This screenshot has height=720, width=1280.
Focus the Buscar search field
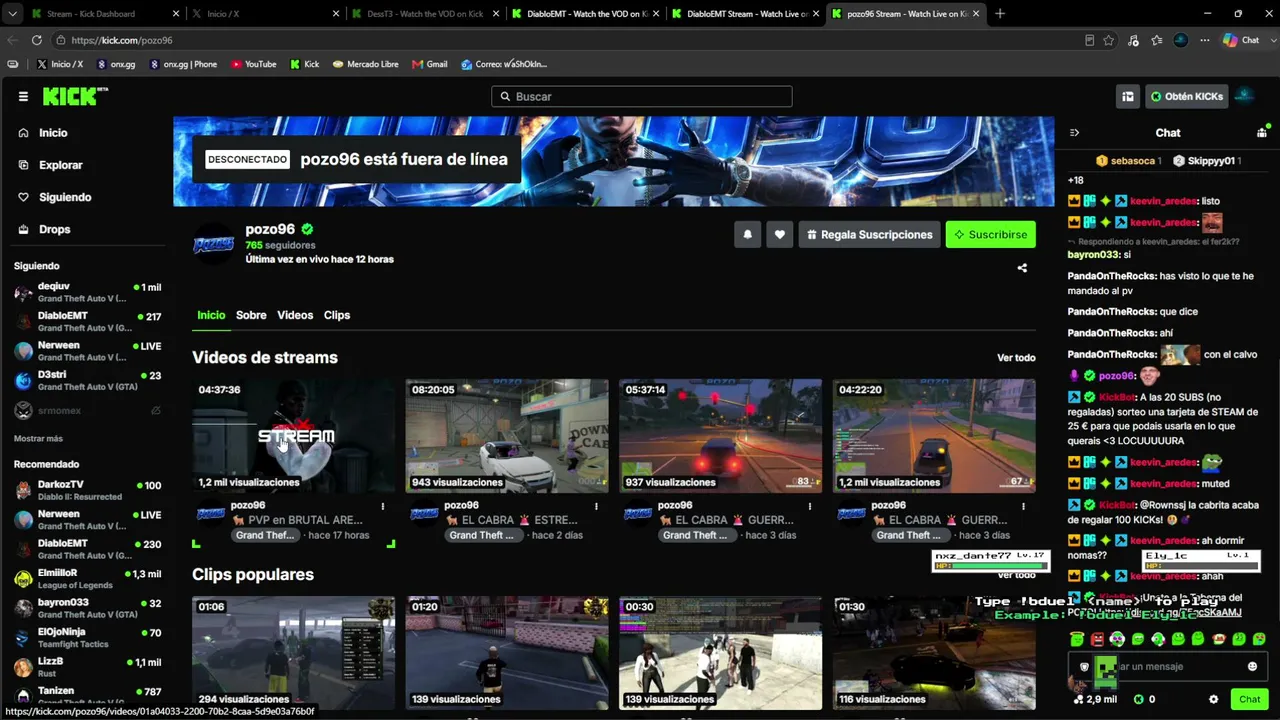point(642,96)
